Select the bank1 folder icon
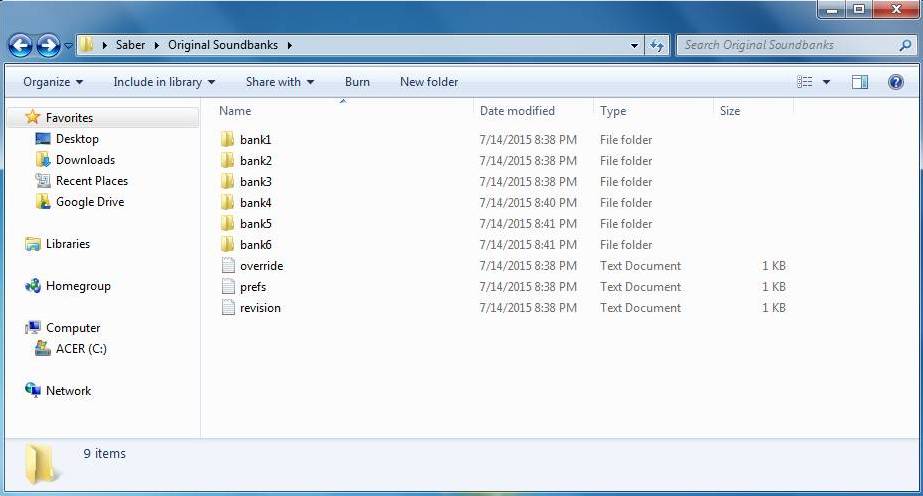Viewport: 923px width, 496px height. tap(228, 139)
